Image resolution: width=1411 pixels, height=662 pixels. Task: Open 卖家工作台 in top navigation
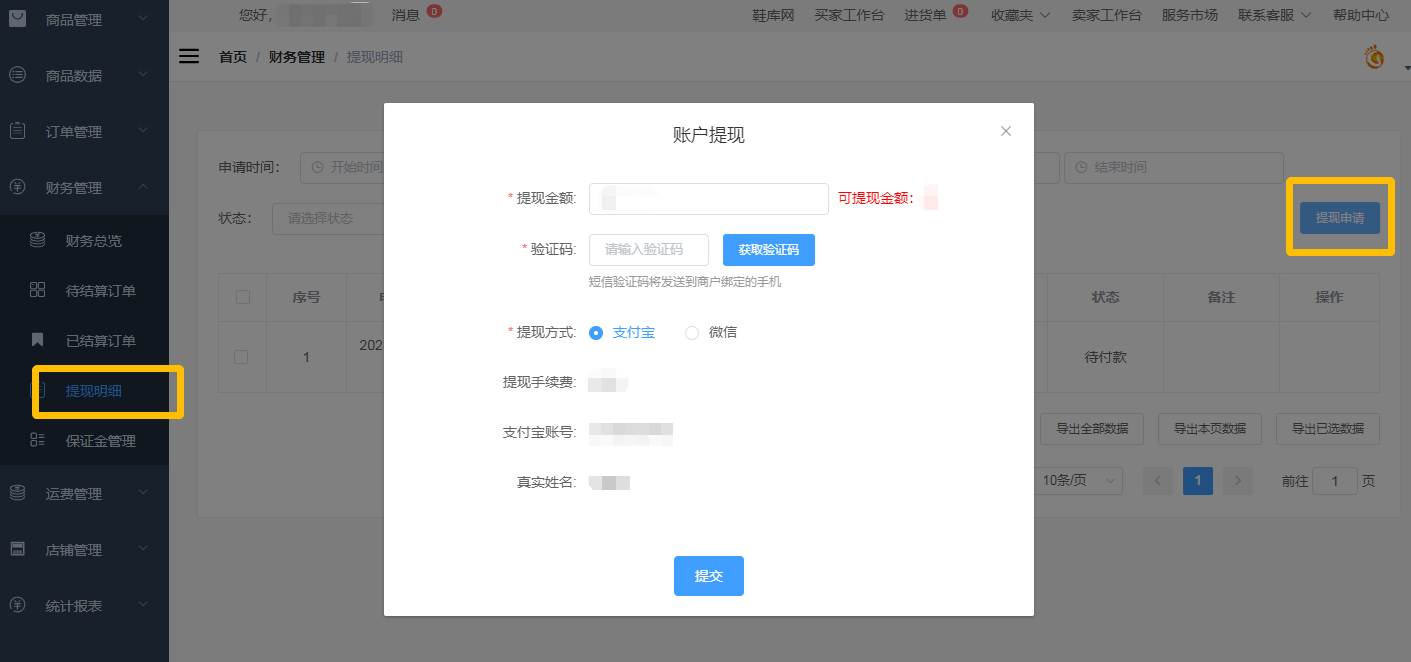[1105, 15]
